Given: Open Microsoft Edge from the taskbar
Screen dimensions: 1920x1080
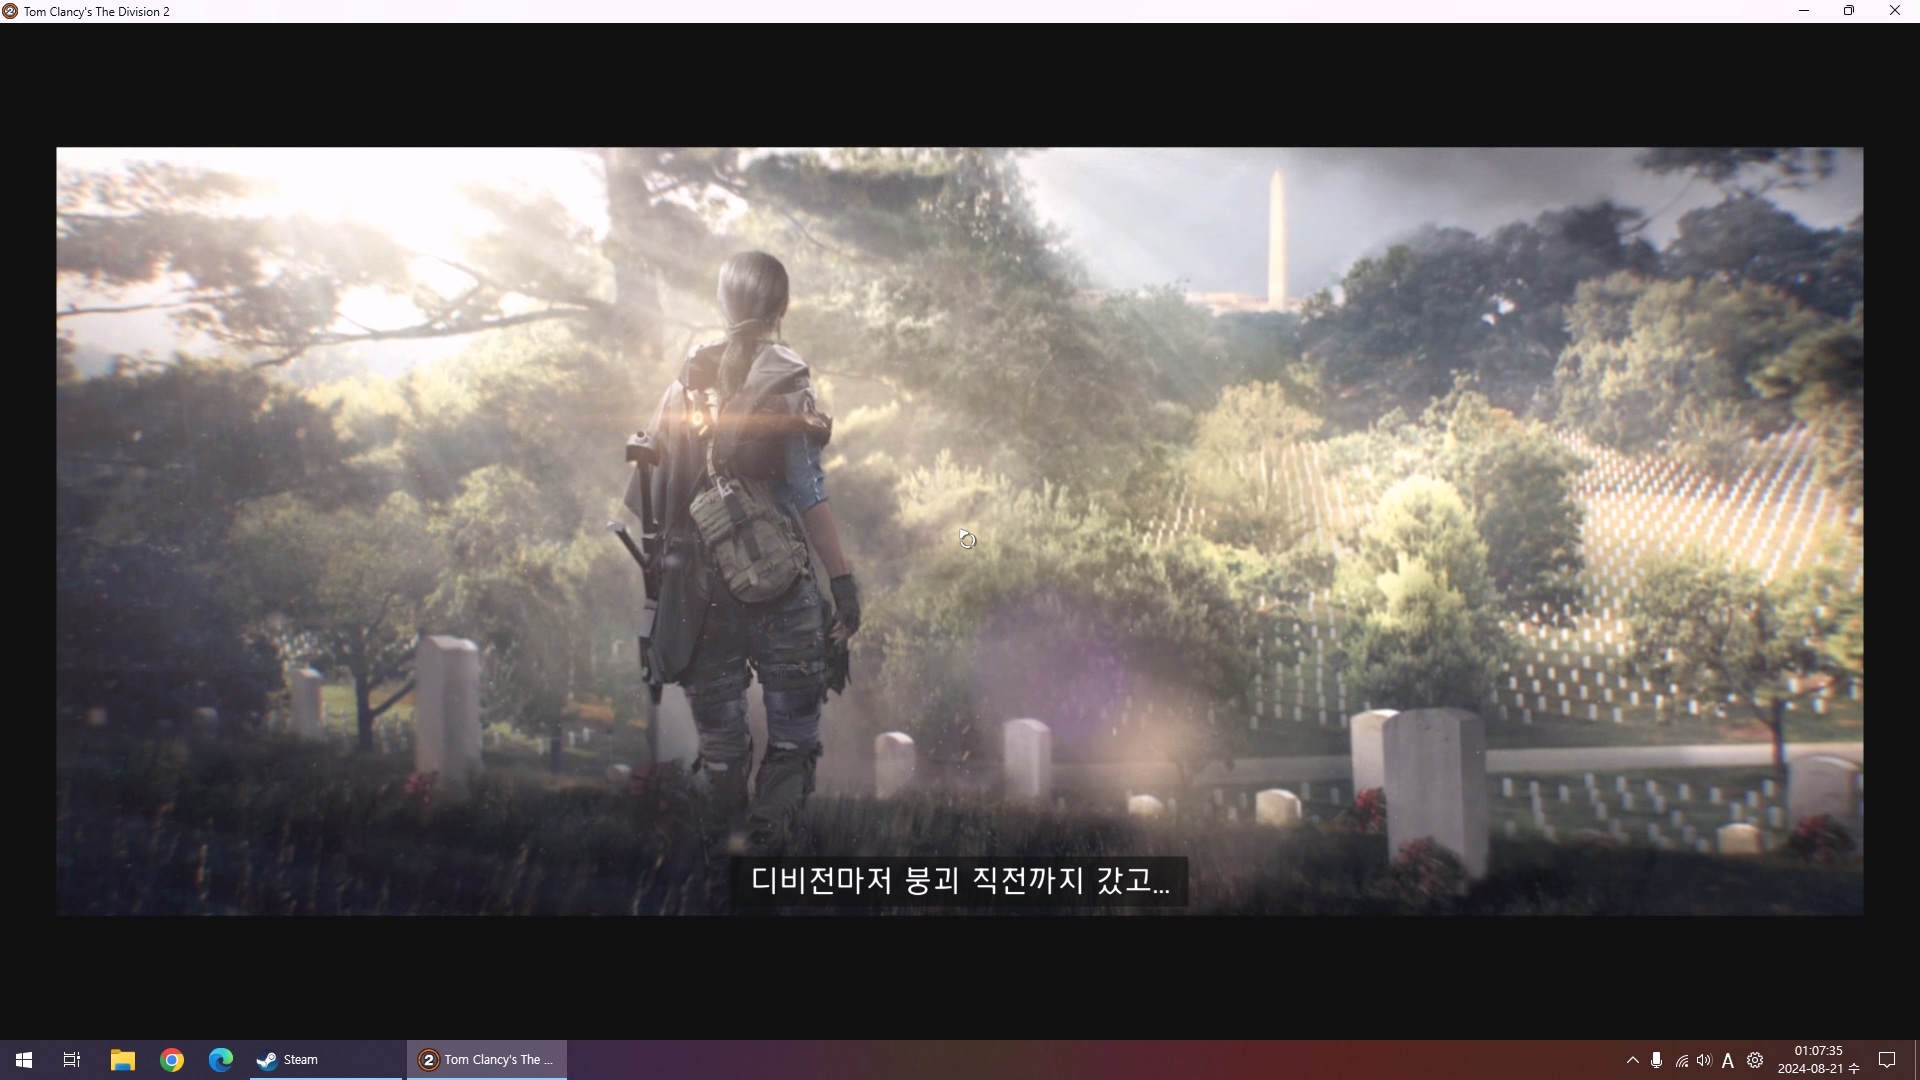Looking at the screenshot, I should click(x=221, y=1060).
